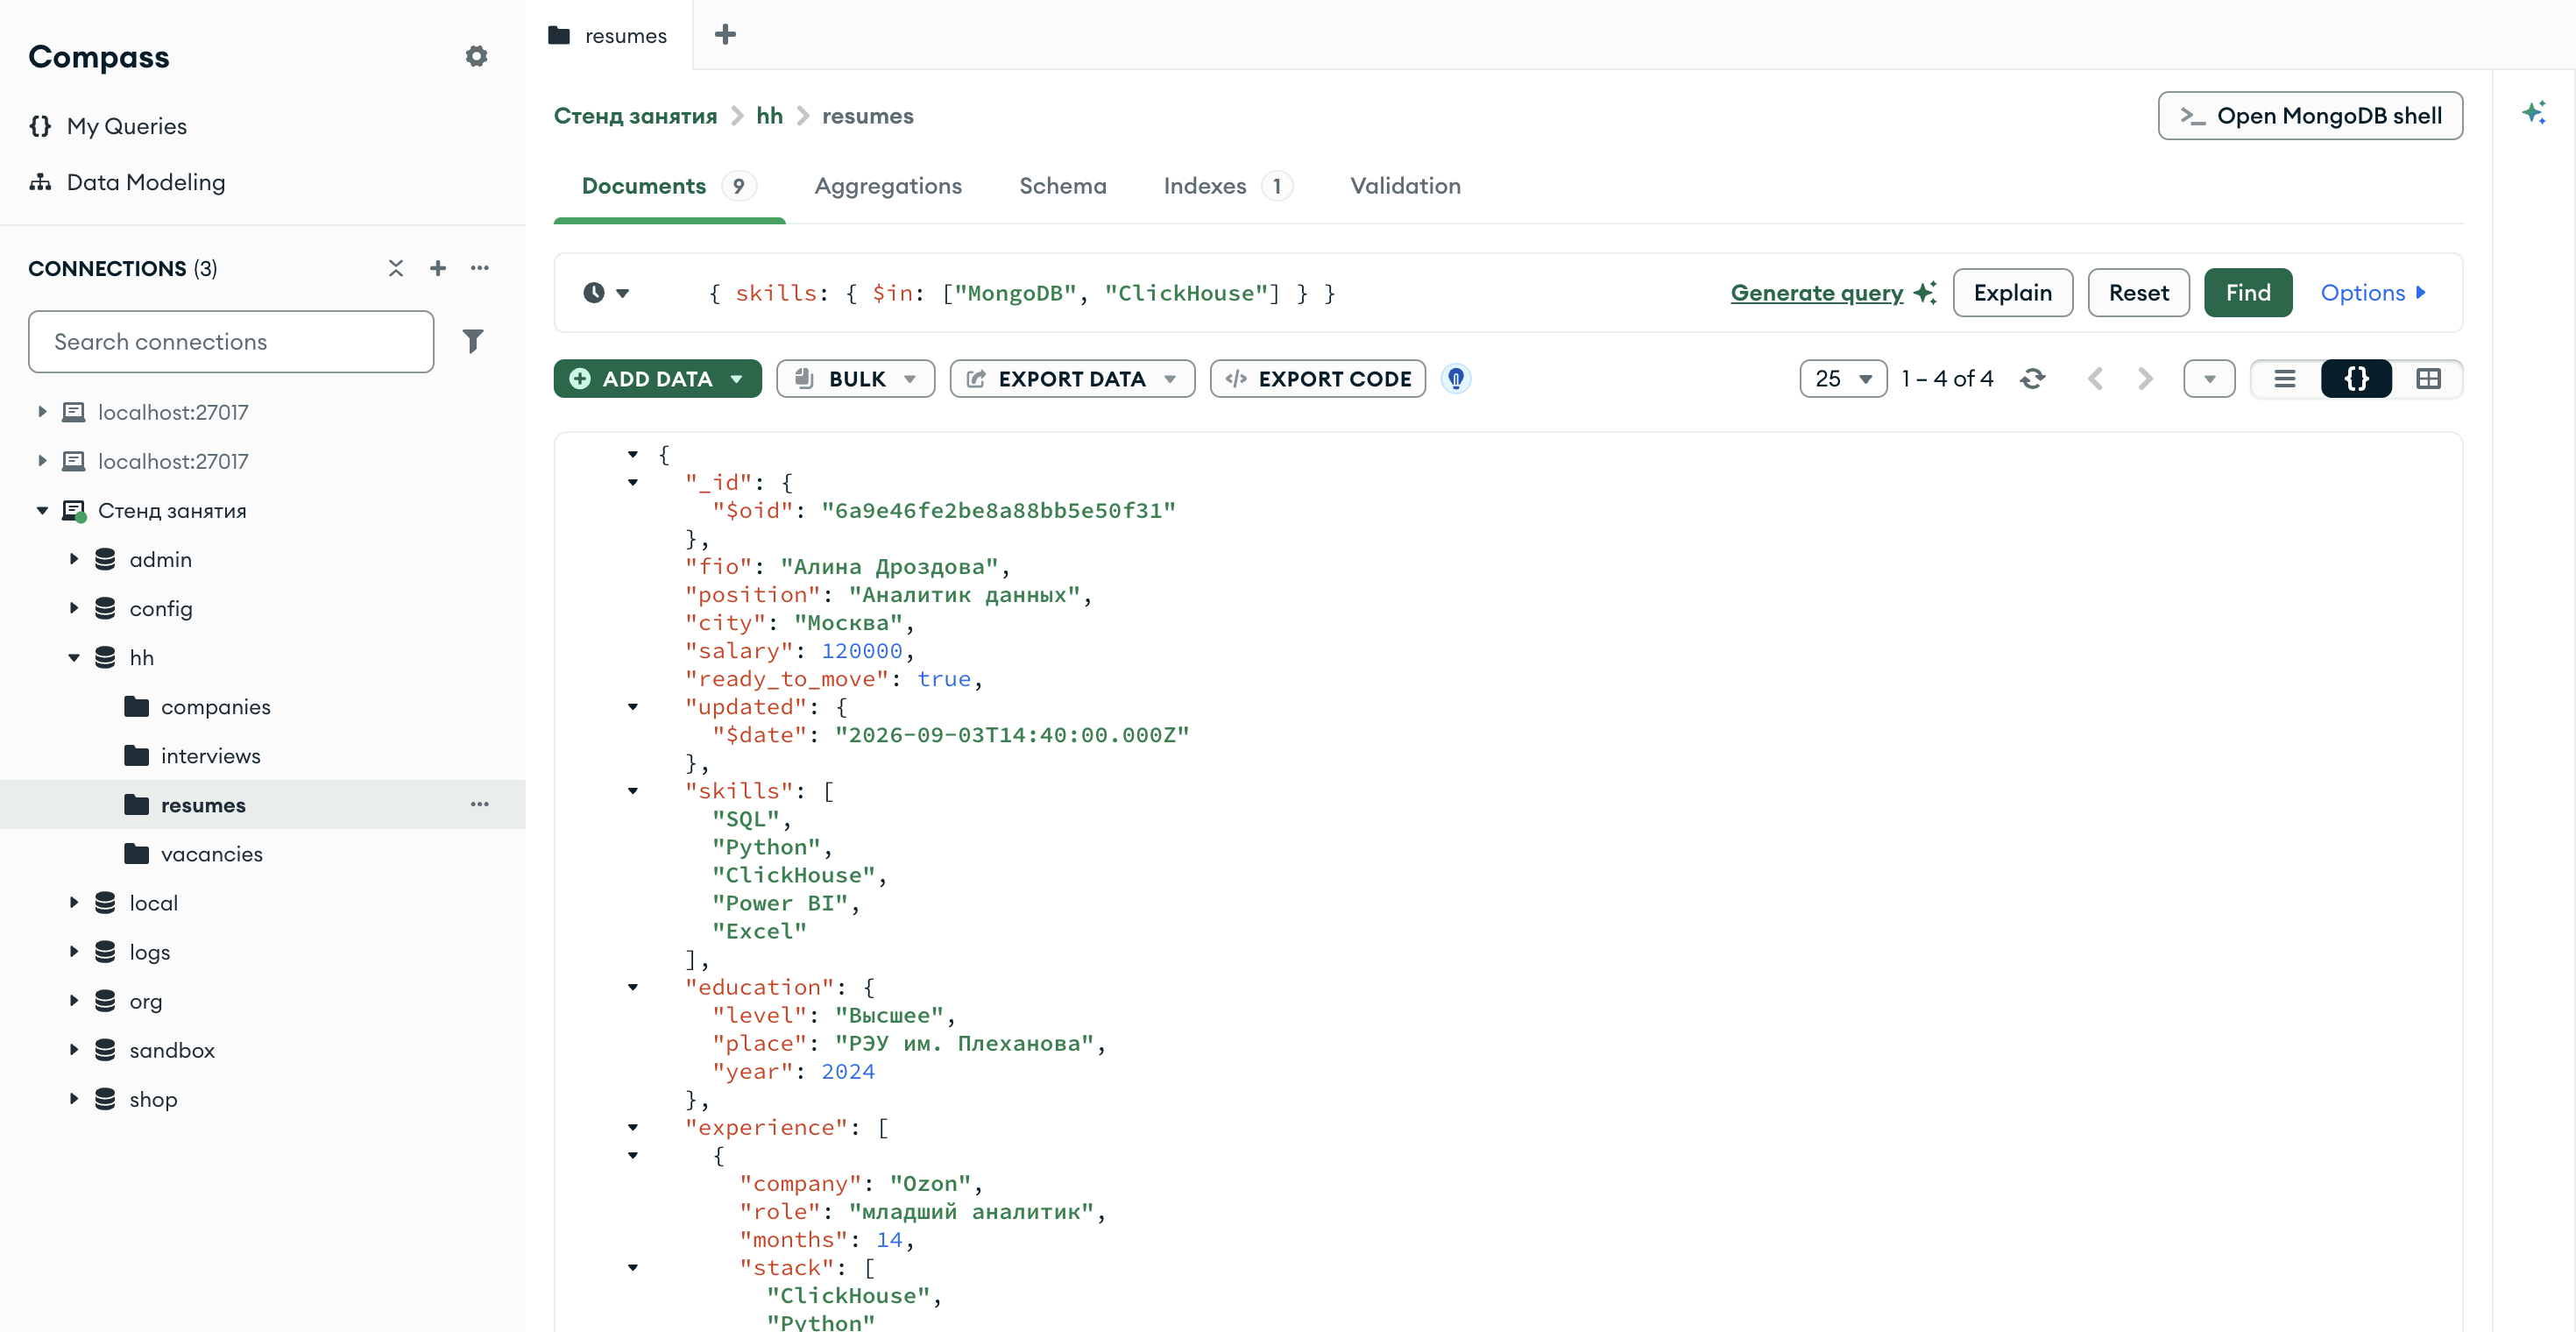Expand query Options
Screen dimensions: 2576x1332
point(2372,293)
